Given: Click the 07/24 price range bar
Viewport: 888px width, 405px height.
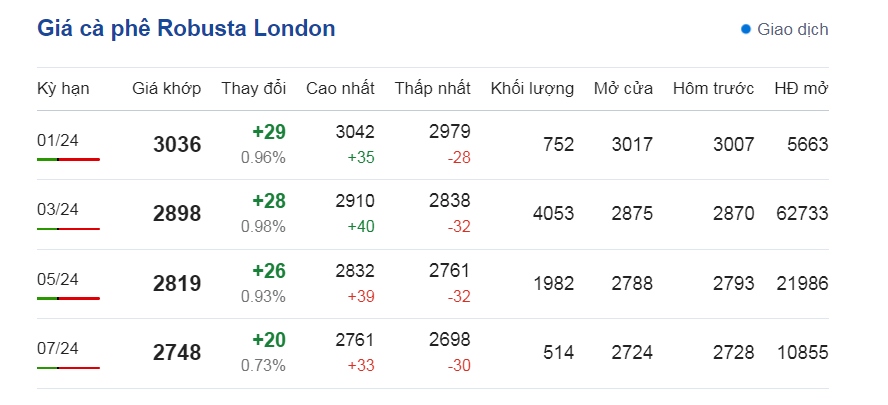Looking at the screenshot, I should tap(69, 368).
